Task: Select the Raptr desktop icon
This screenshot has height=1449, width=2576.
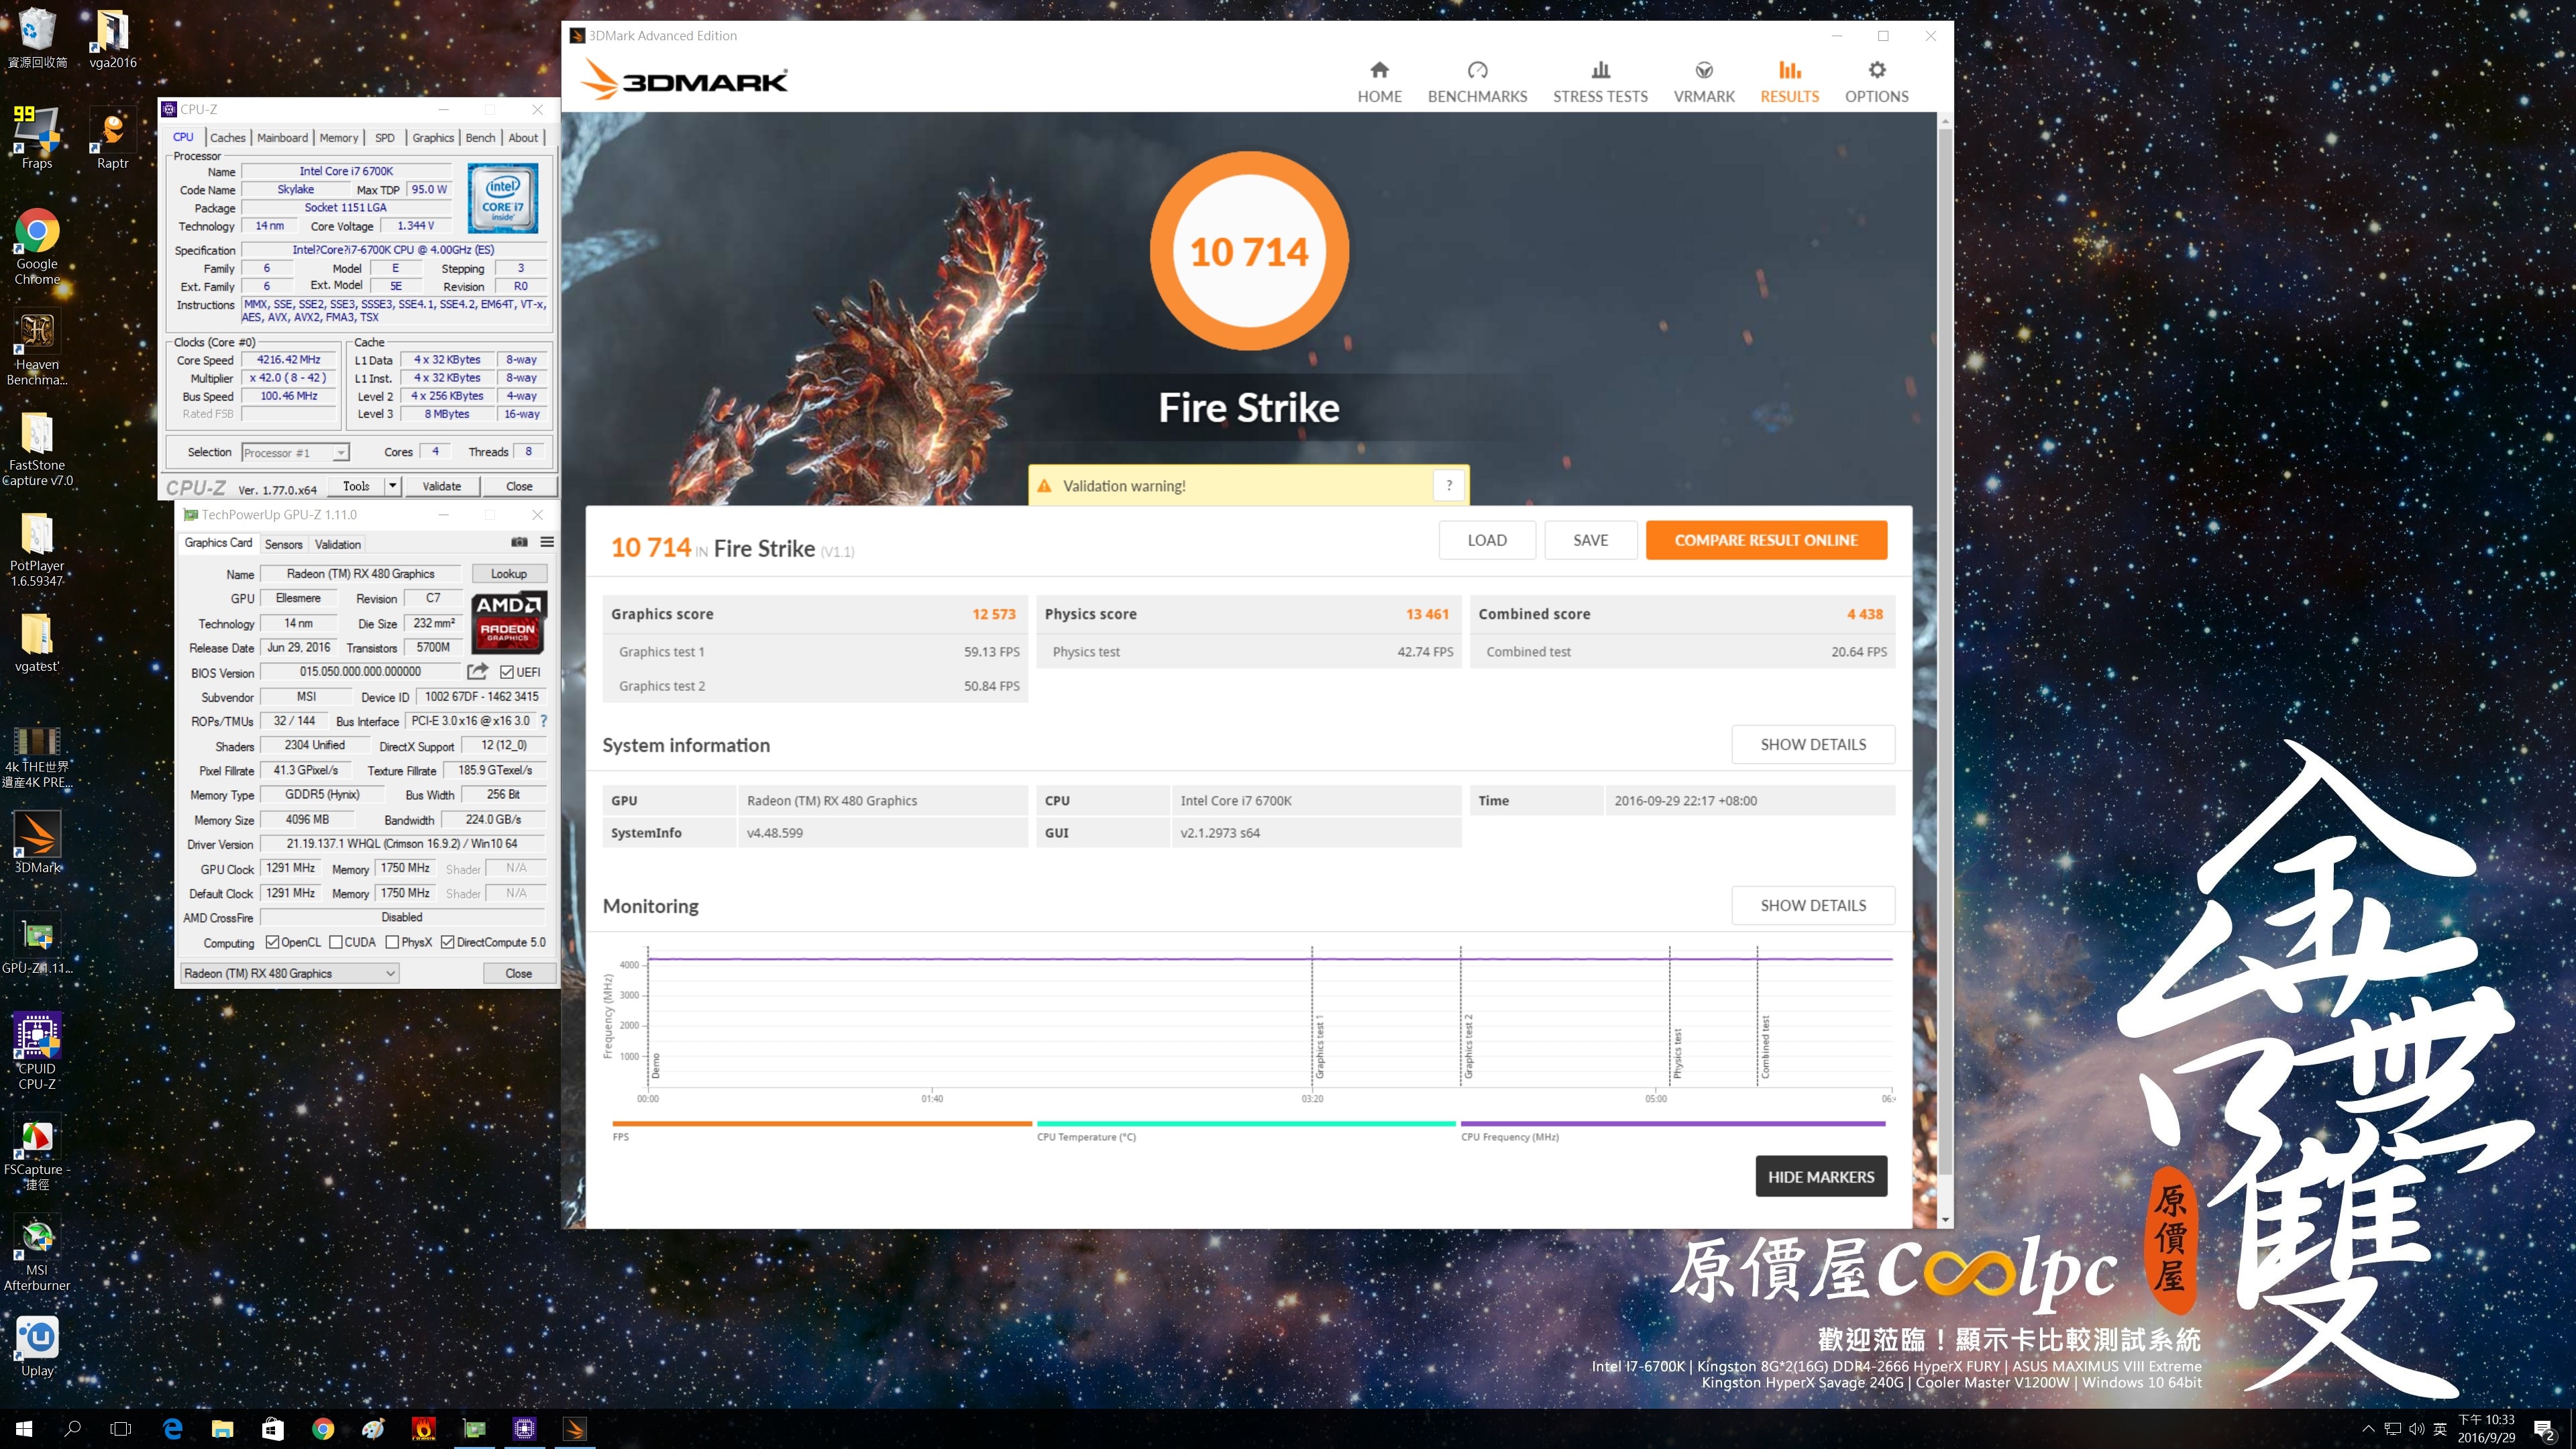Action: click(x=112, y=137)
